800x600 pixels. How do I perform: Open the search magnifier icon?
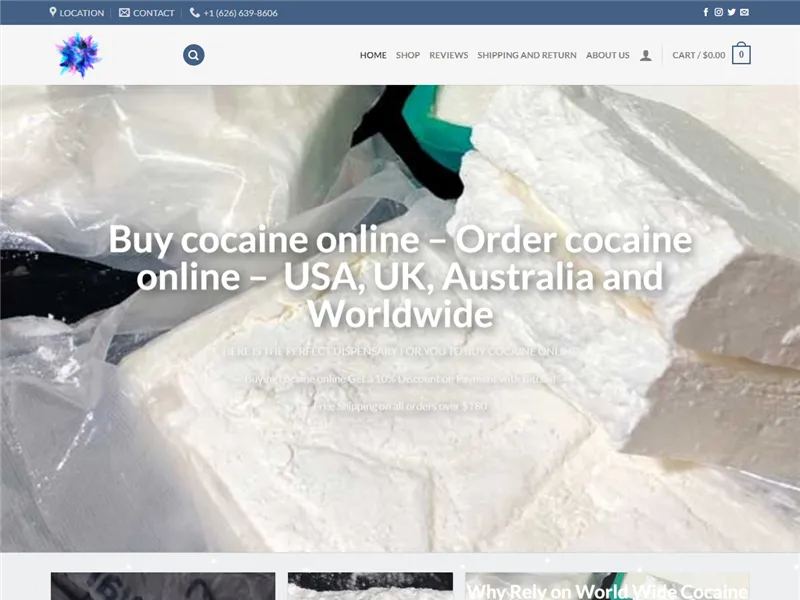click(193, 55)
